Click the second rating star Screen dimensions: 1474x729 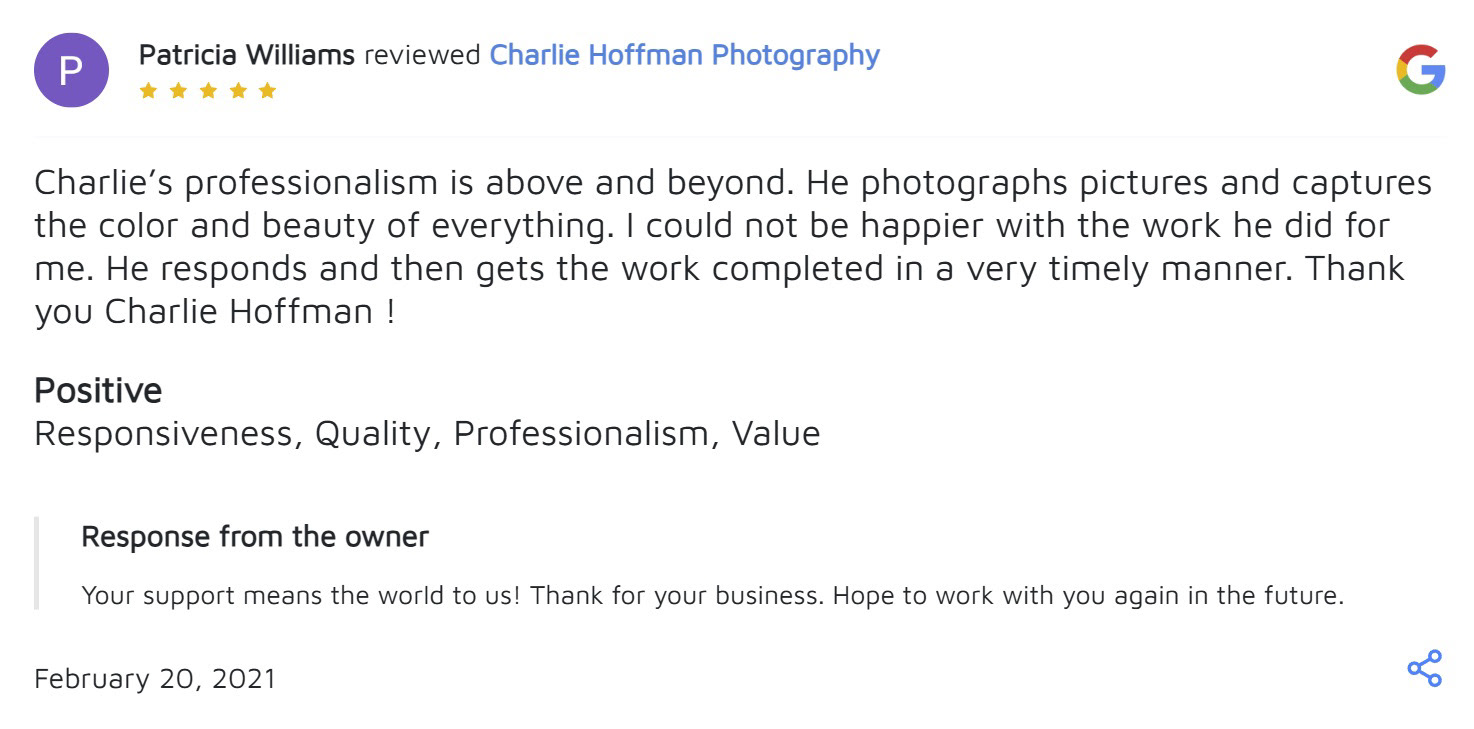(178, 91)
